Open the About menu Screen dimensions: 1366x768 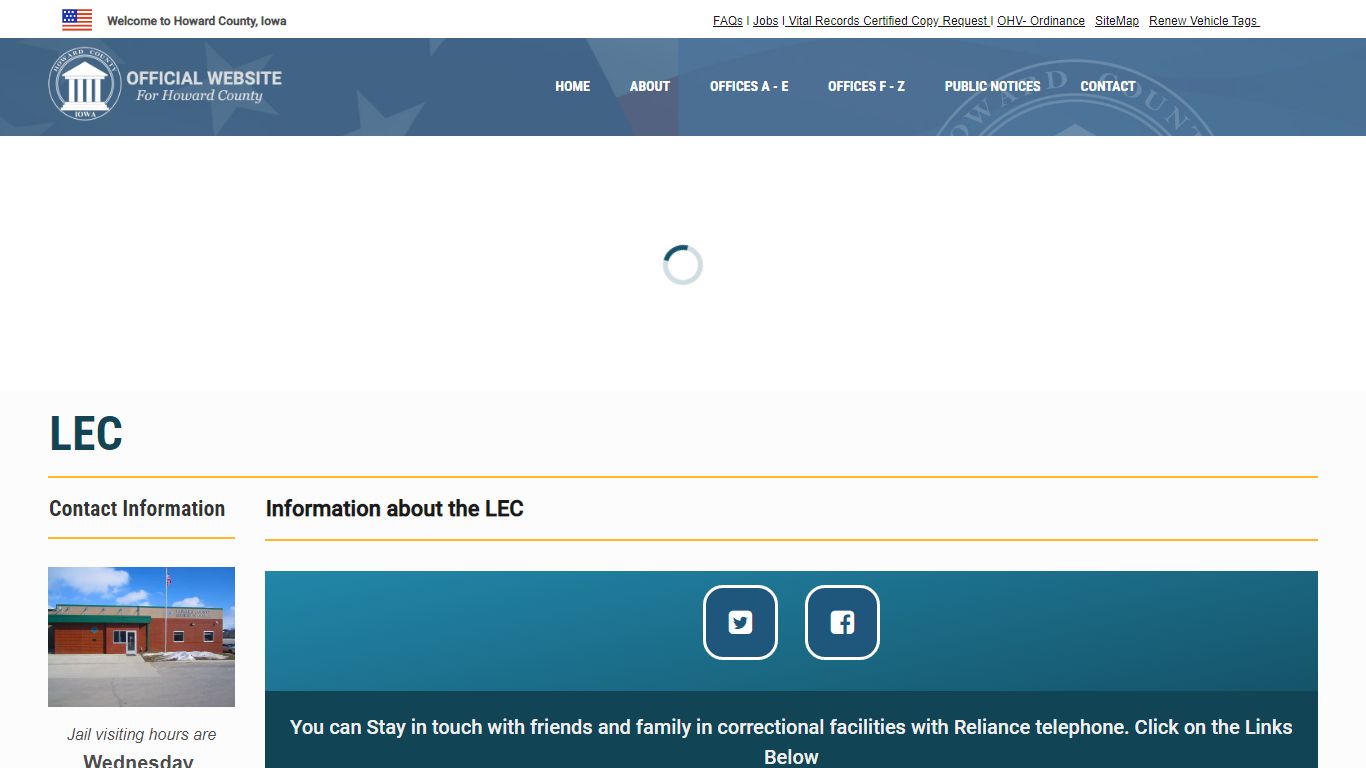click(x=649, y=87)
